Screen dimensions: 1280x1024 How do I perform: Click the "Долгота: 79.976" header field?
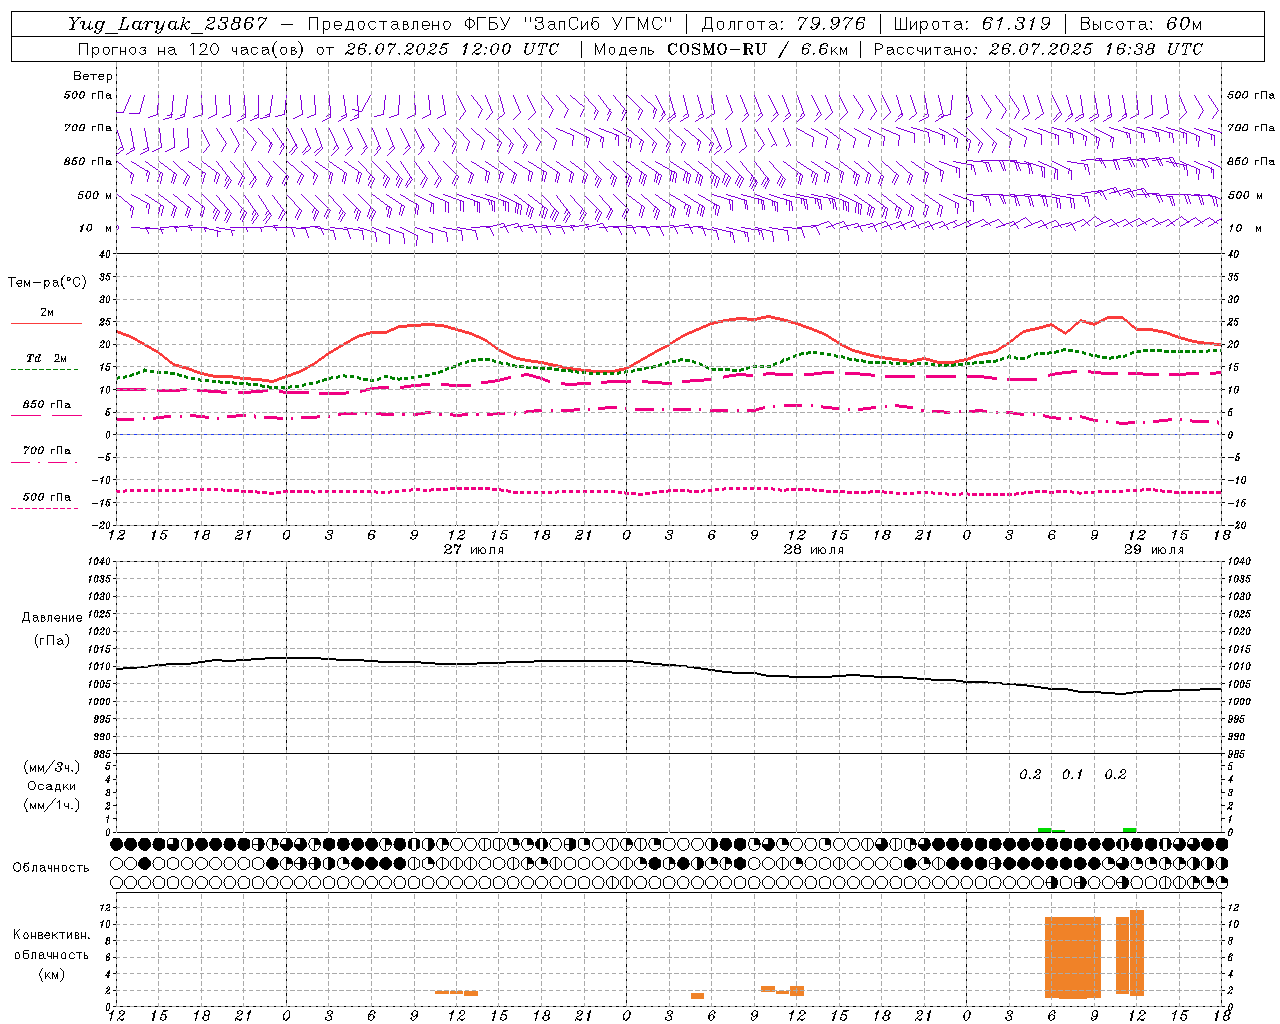pos(783,24)
